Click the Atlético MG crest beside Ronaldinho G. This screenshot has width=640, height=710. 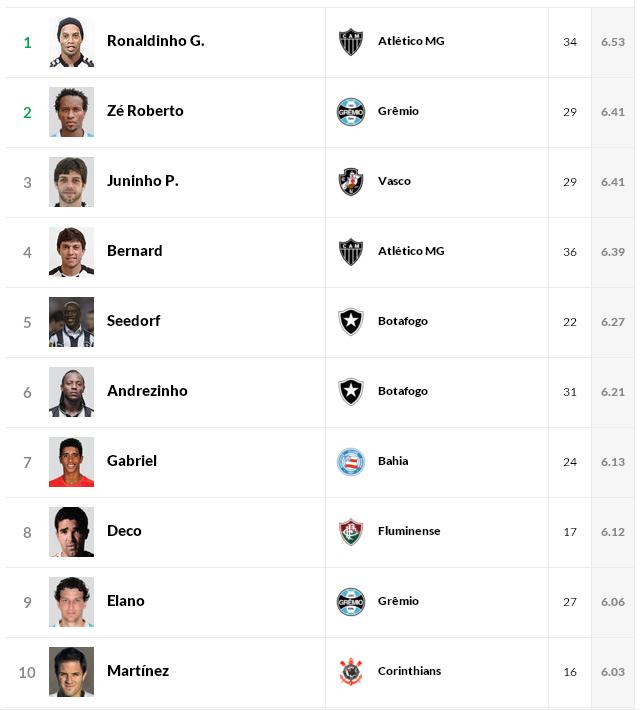[351, 42]
